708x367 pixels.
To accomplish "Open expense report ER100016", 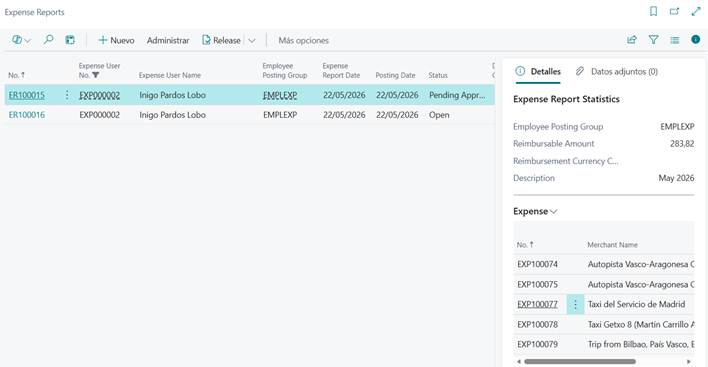I will 27,115.
